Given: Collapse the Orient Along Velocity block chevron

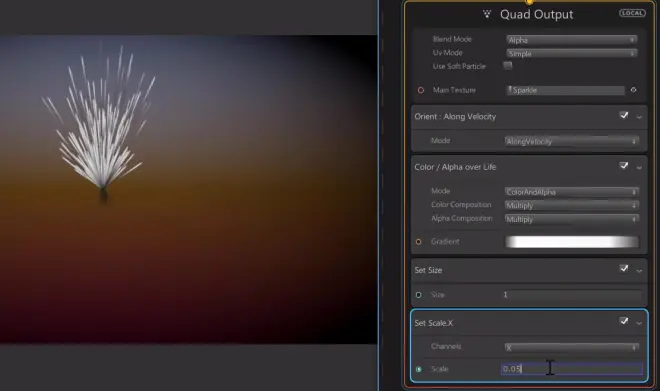Looking at the screenshot, I should pos(639,117).
